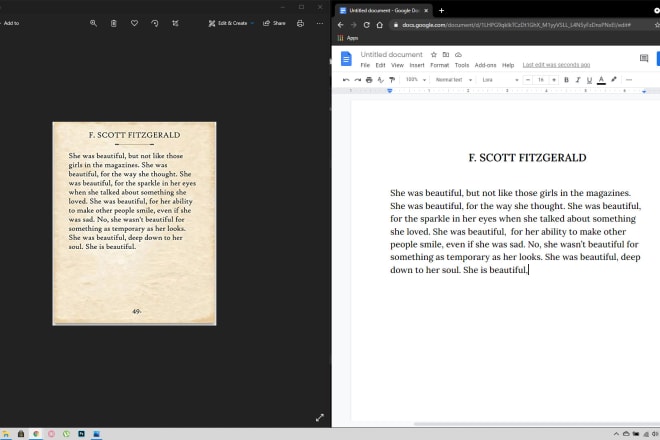Open the Lora font dropdown
The image size is (660, 440).
[500, 80]
